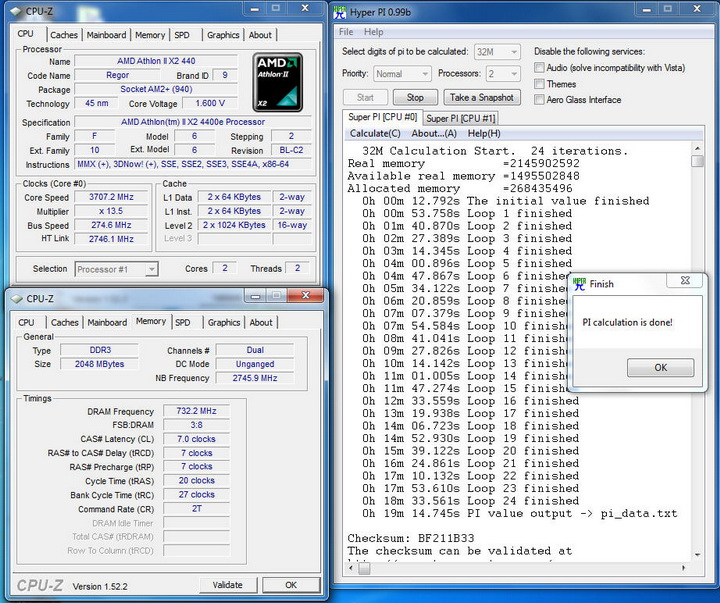Click the PI value output pi_data.txt line
Viewport: 720px width, 603px height.
[x=520, y=513]
